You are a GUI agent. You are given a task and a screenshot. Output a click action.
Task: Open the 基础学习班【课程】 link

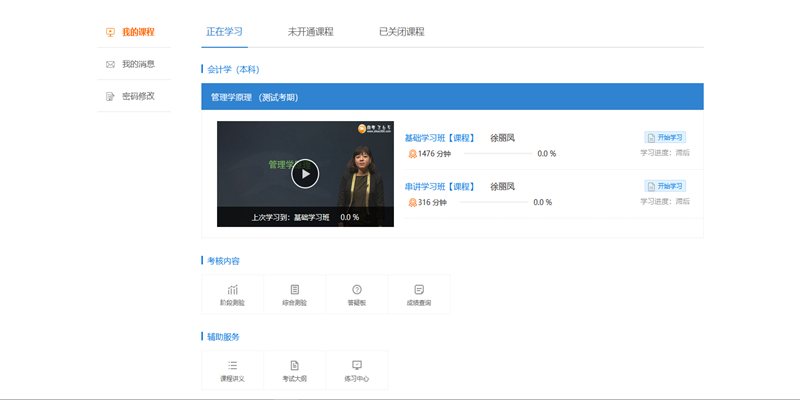tap(439, 138)
